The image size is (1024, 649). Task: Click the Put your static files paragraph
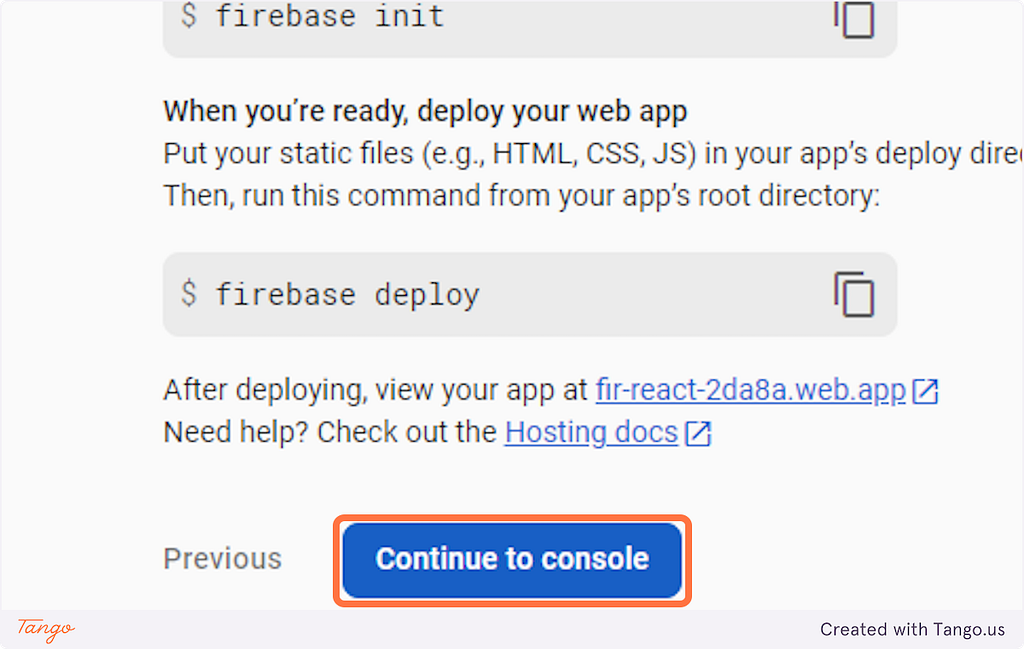click(x=593, y=154)
